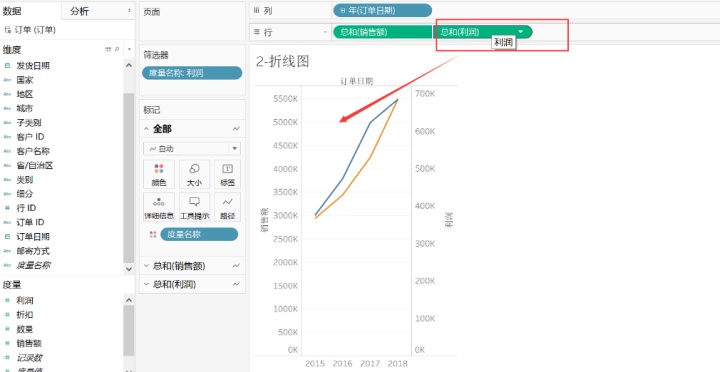
Task: Click the color legend icon beside 度量名称 pill
Action: coord(153,235)
